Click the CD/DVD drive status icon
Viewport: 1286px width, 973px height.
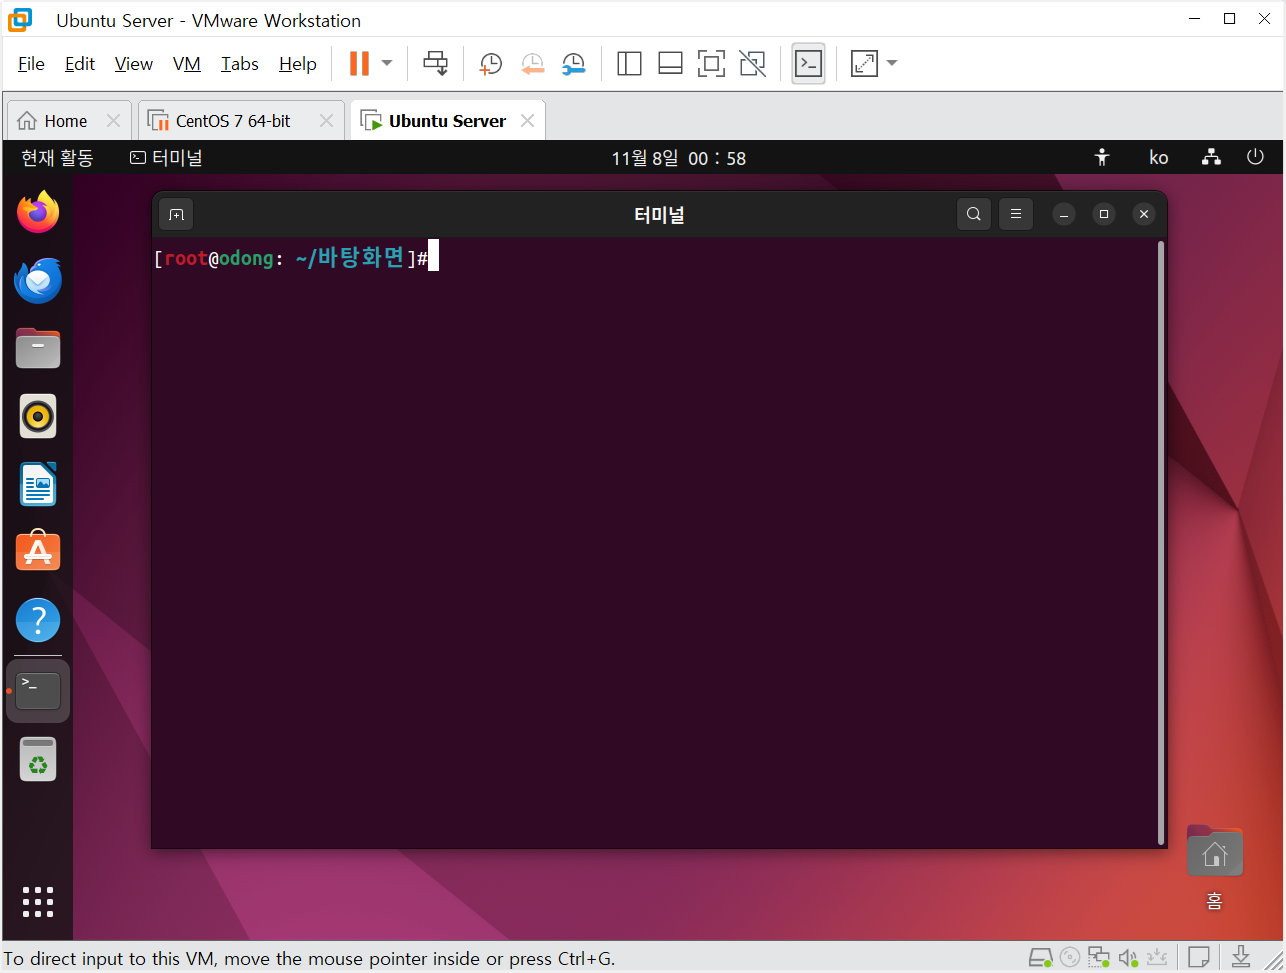click(x=1070, y=957)
